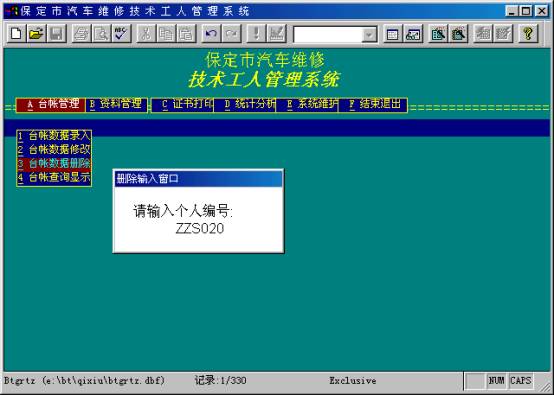Open help with the question mark icon

tap(528, 34)
